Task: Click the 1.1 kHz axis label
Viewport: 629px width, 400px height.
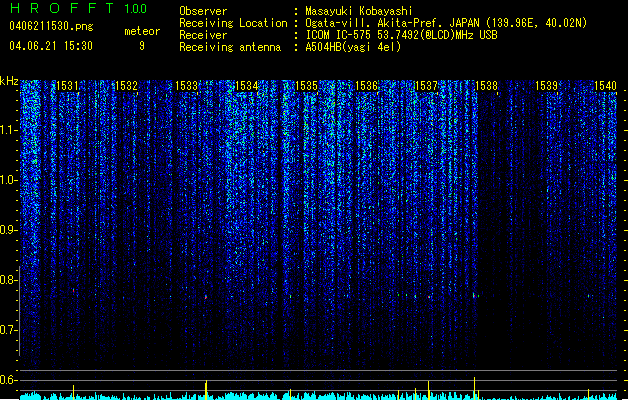Action: [x=9, y=130]
